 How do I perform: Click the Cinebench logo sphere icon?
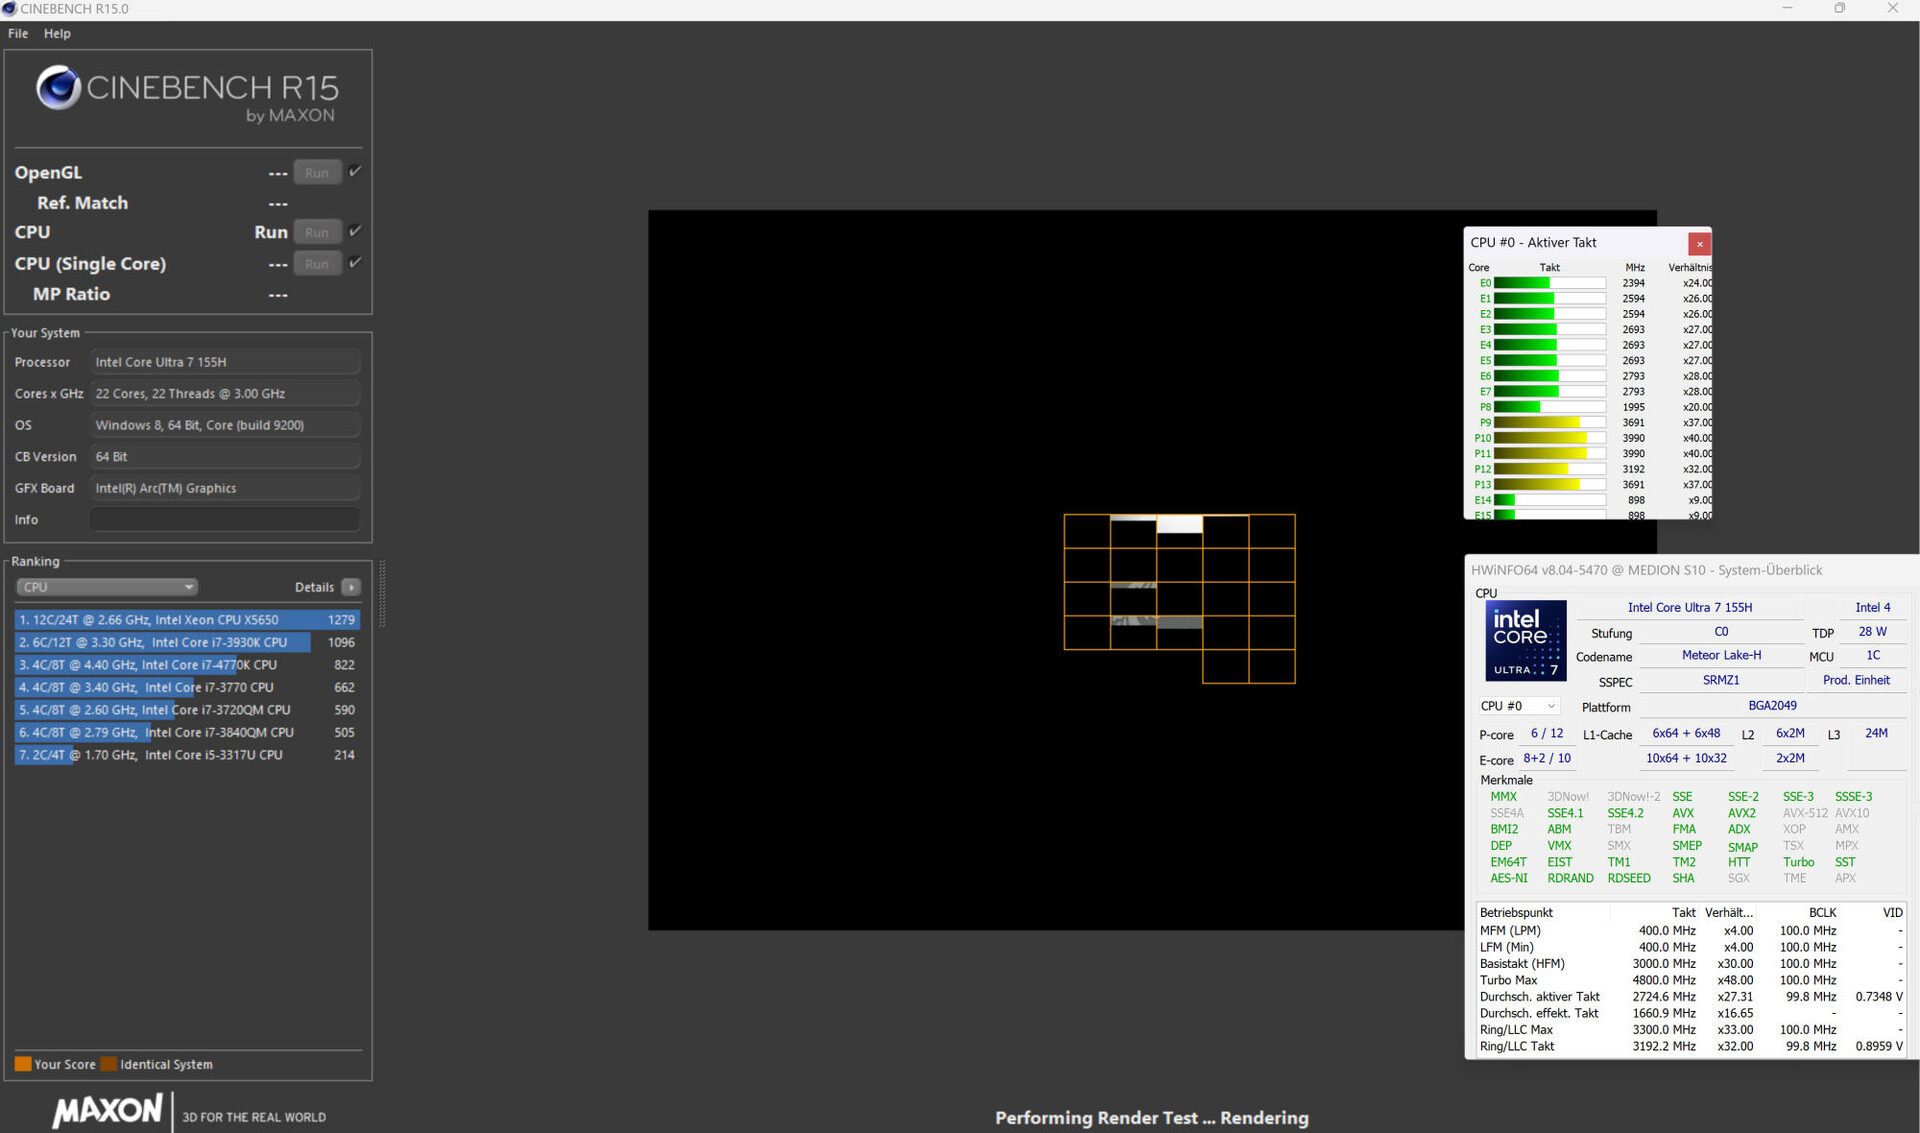(x=58, y=88)
